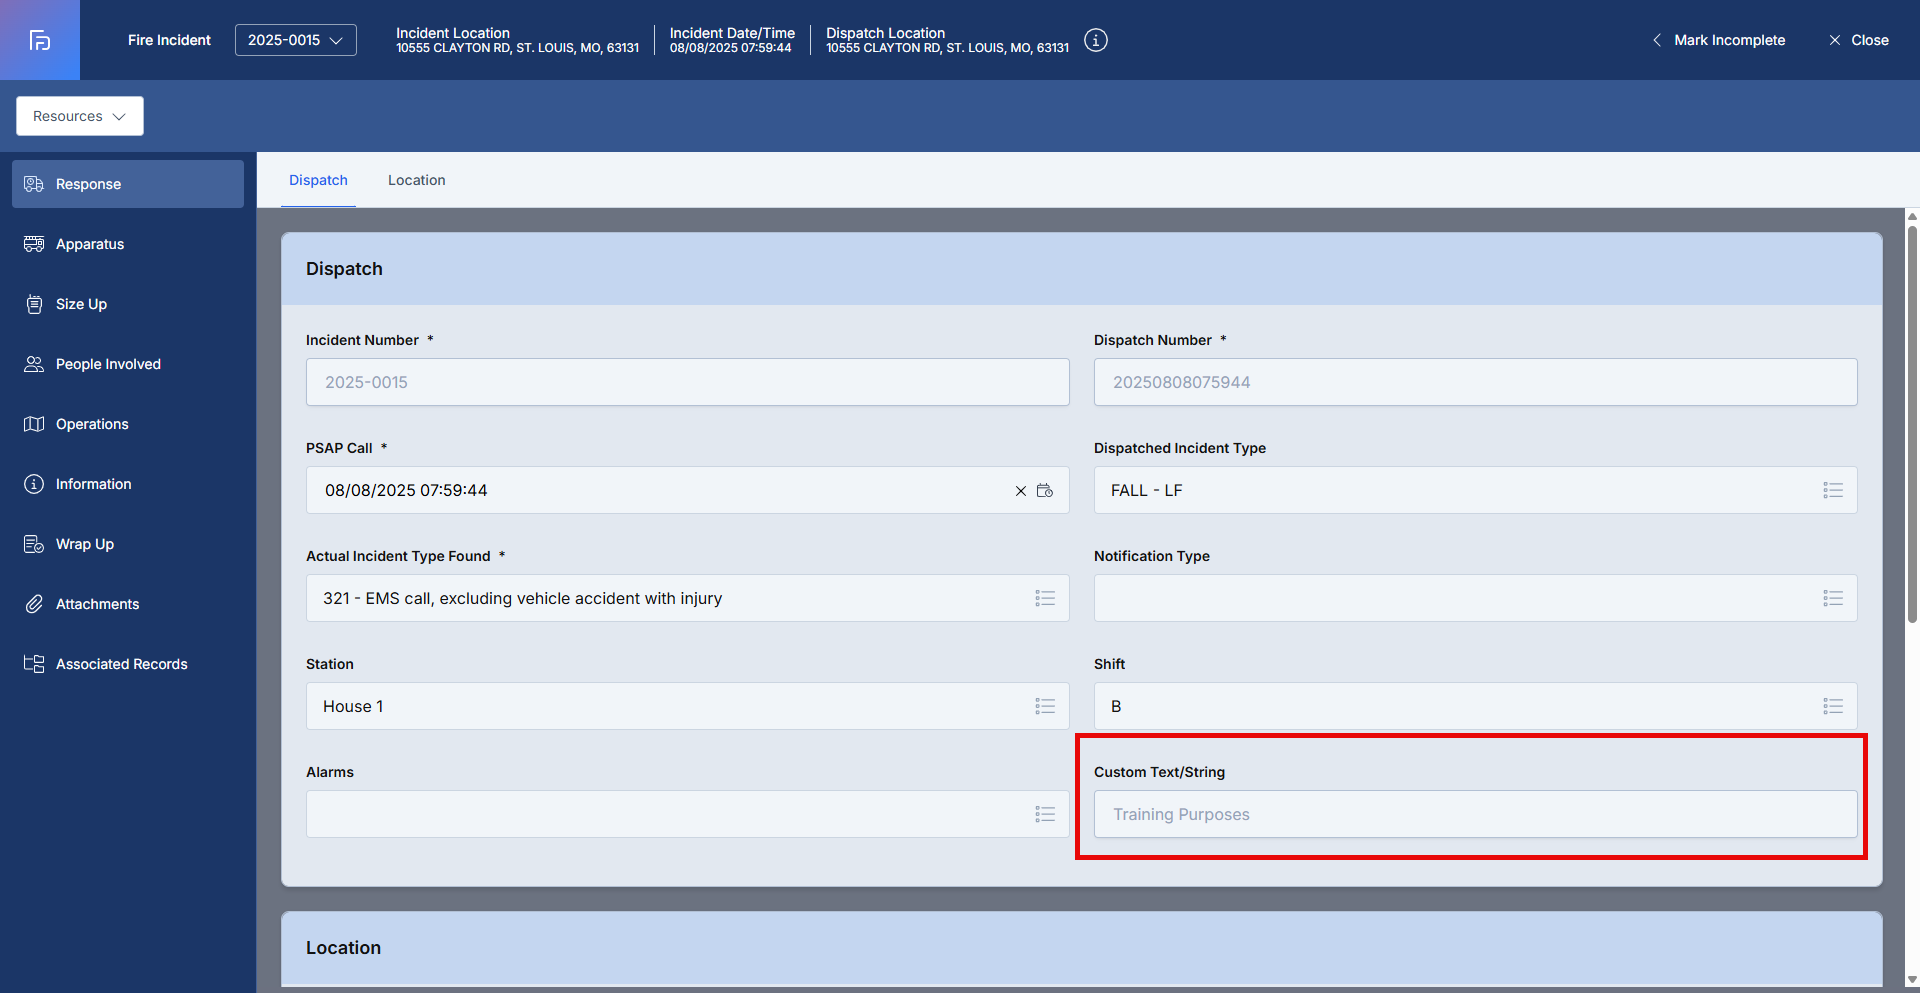Click the Dispatch Location address text
The height and width of the screenshot is (993, 1920).
pyautogui.click(x=947, y=48)
